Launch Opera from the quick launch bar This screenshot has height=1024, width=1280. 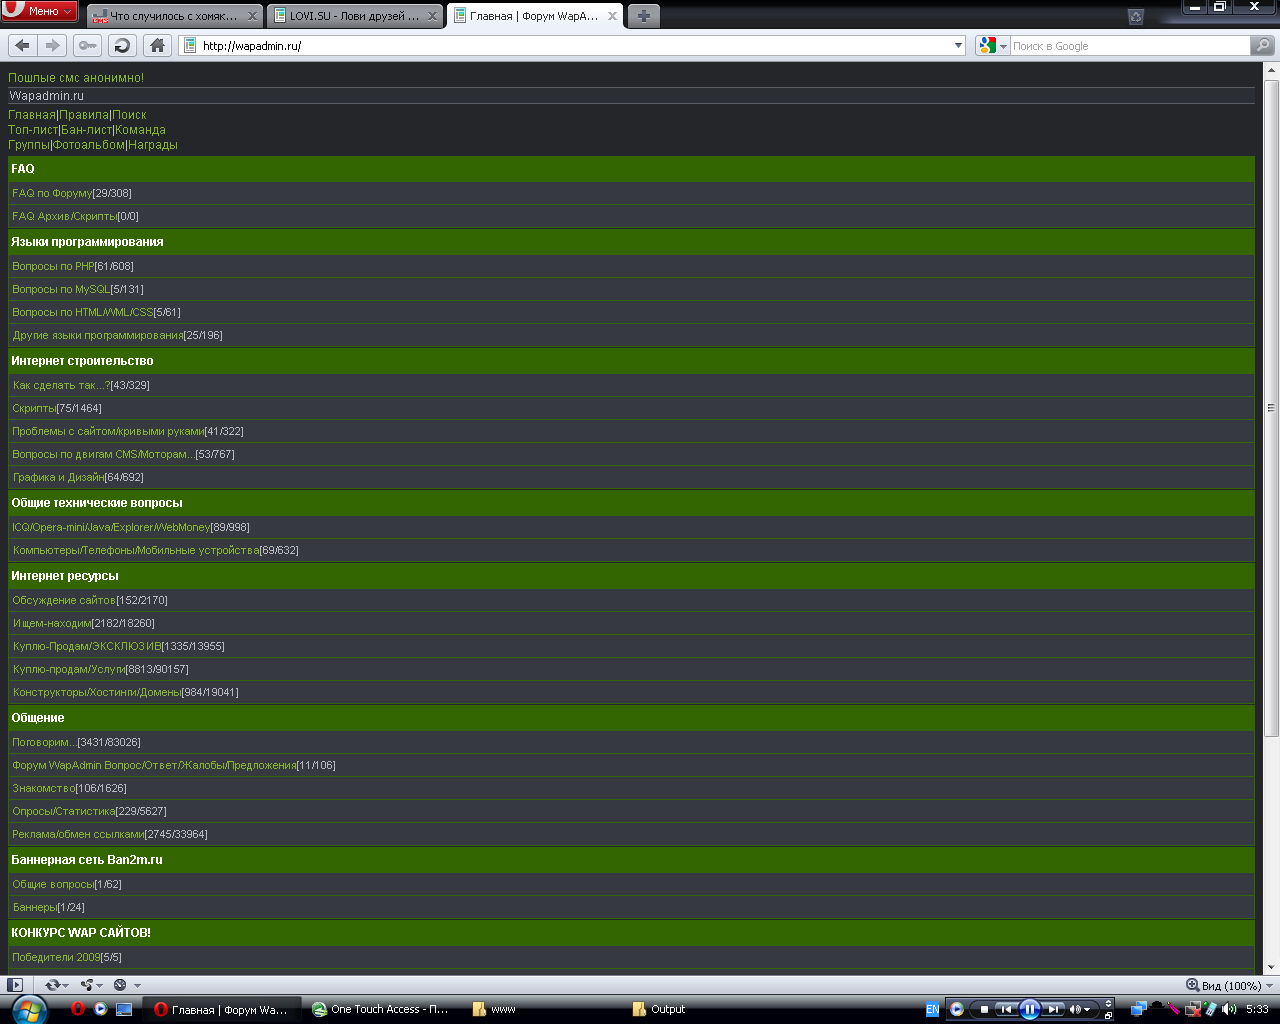pyautogui.click(x=78, y=1009)
